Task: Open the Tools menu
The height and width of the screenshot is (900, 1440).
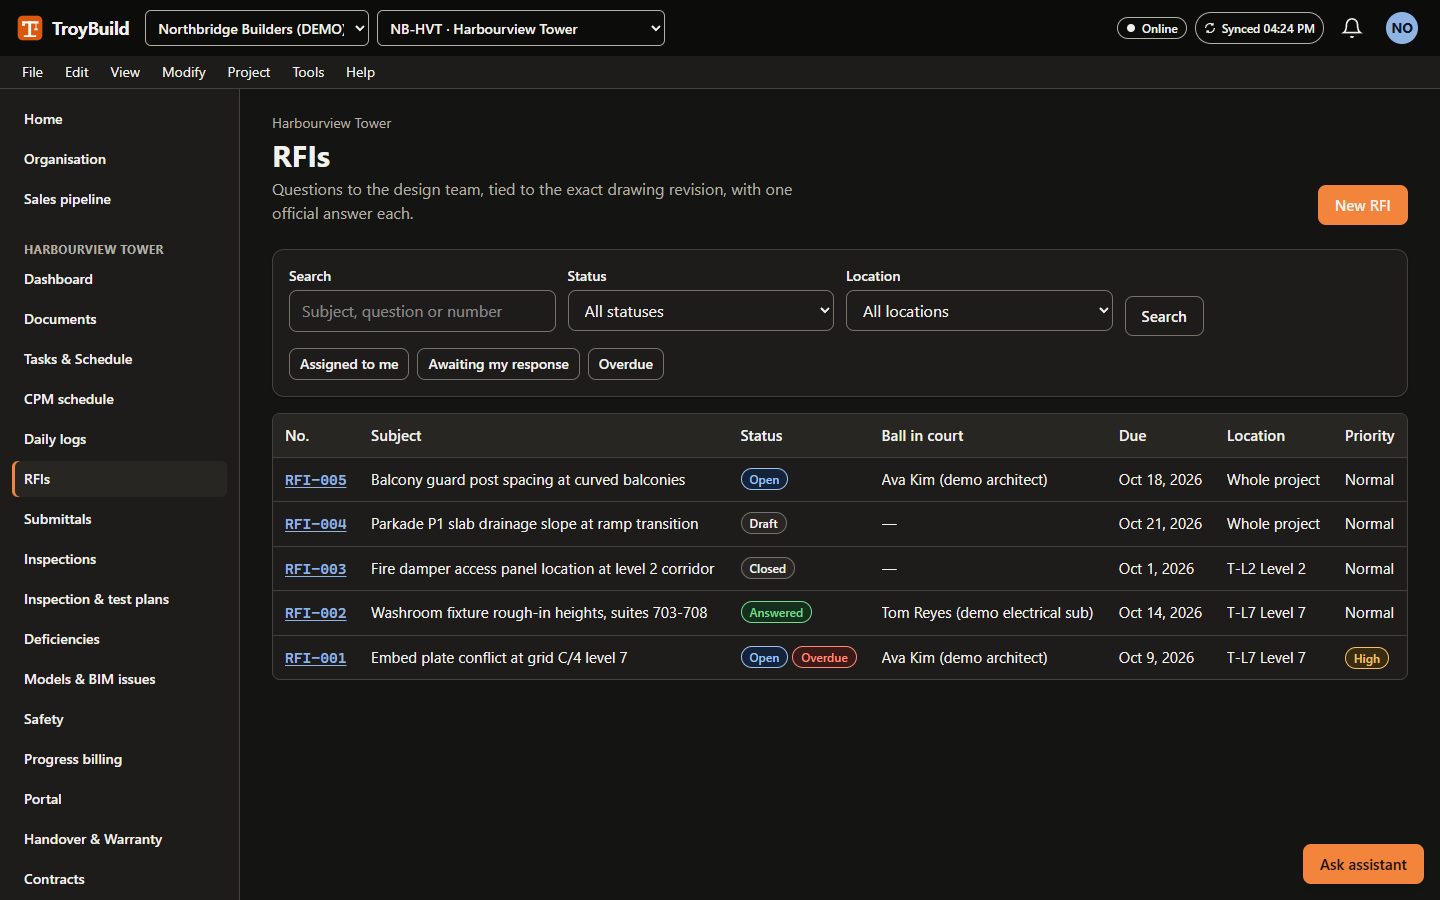Action: [308, 72]
